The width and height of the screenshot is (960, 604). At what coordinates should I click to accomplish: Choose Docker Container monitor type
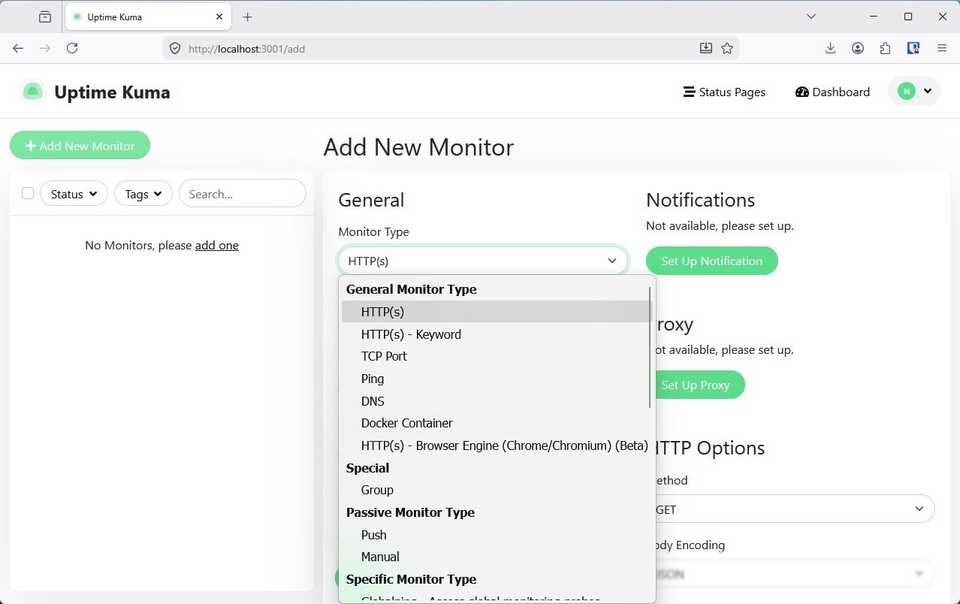click(x=496, y=423)
